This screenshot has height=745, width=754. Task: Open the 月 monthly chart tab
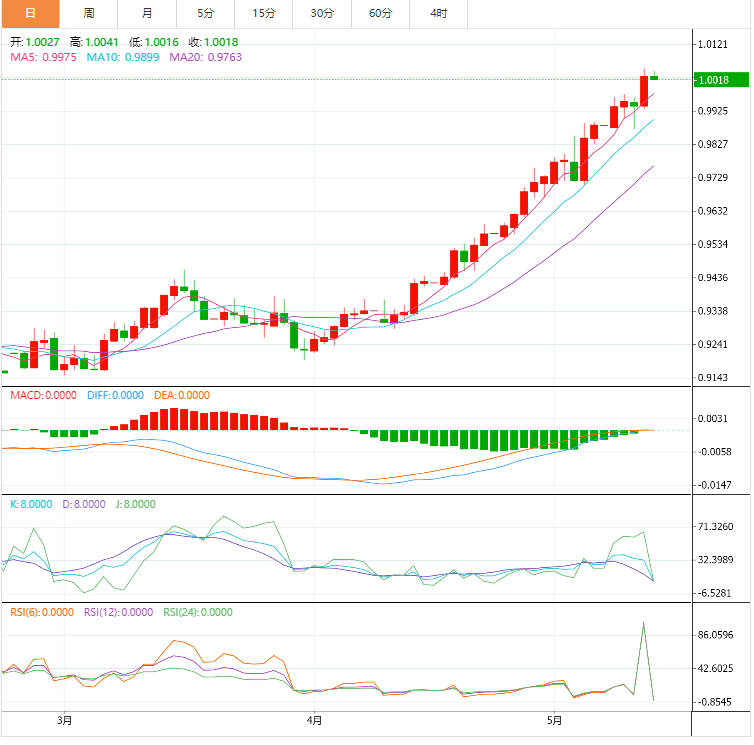point(147,13)
